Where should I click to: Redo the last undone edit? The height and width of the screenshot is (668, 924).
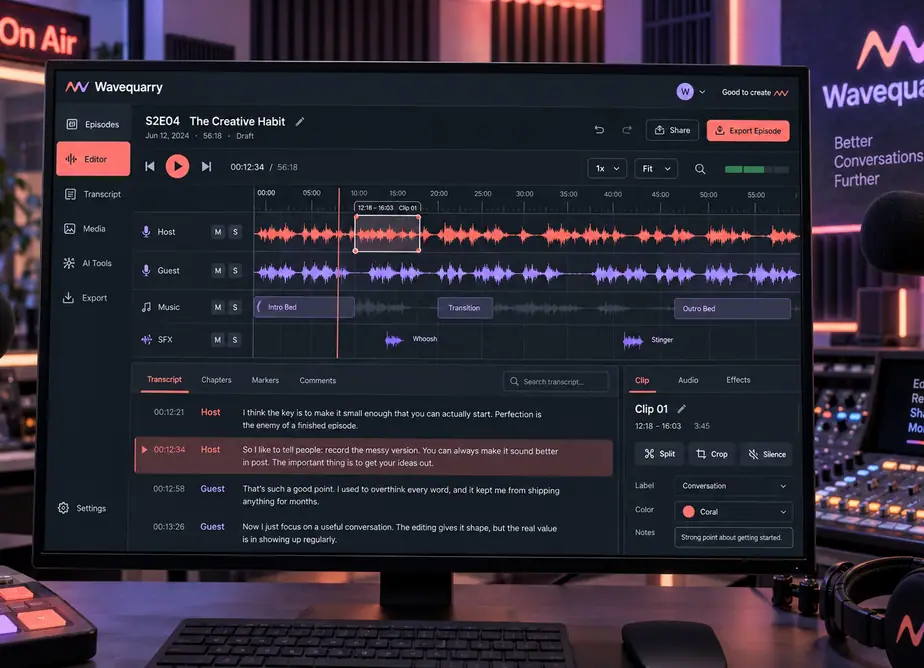(x=626, y=130)
